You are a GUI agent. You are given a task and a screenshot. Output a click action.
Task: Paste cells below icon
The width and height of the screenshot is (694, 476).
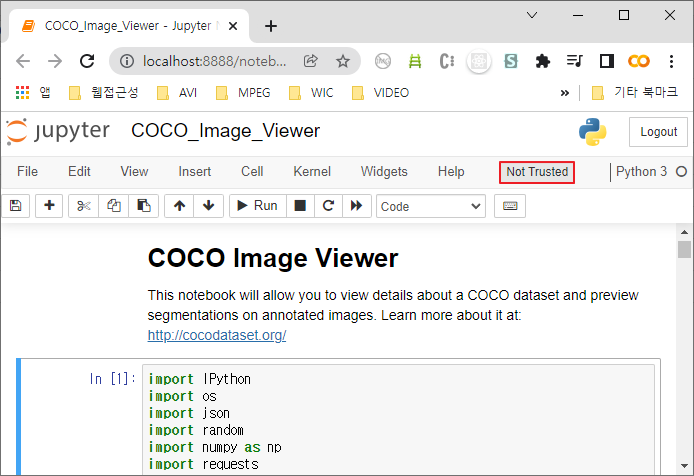click(x=143, y=206)
